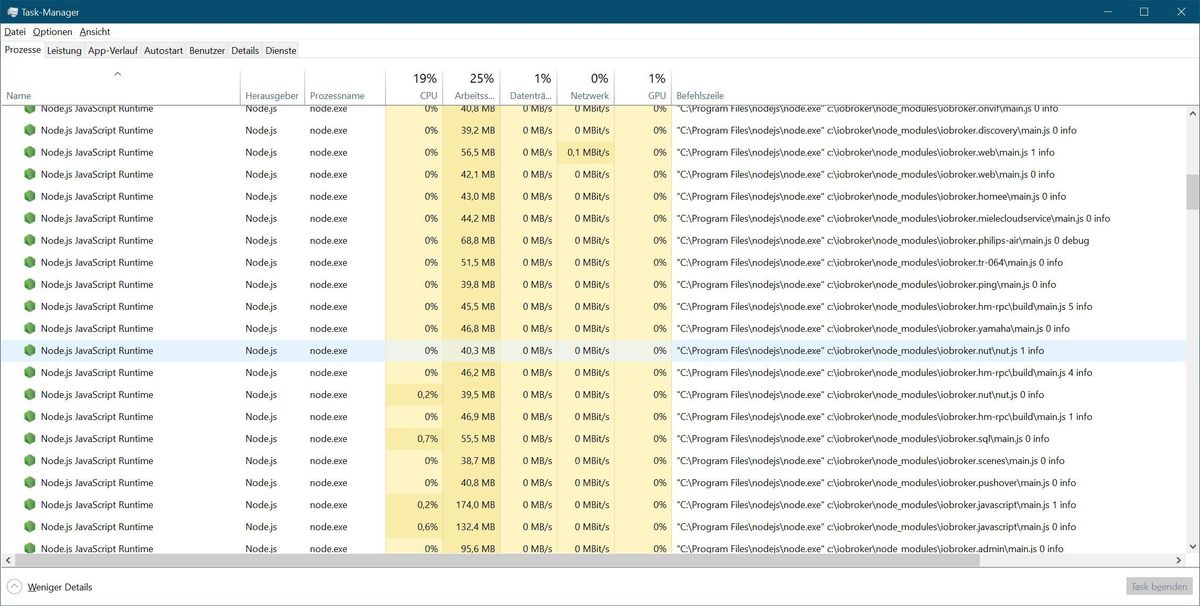Screen dimensions: 1200x606
Task: Click the 38,7 MB memory value in the scenes row
Action: tap(477, 460)
